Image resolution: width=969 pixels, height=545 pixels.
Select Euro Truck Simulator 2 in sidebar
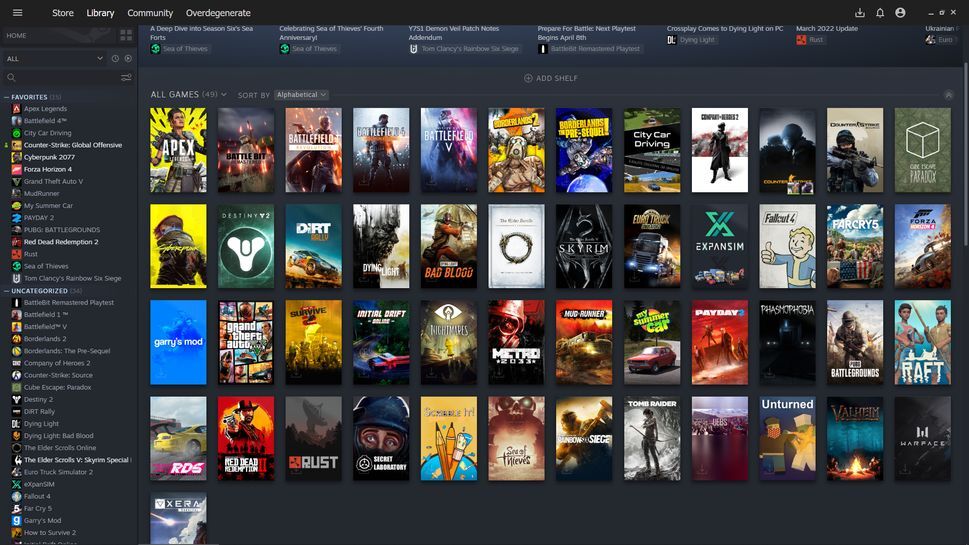(x=59, y=472)
